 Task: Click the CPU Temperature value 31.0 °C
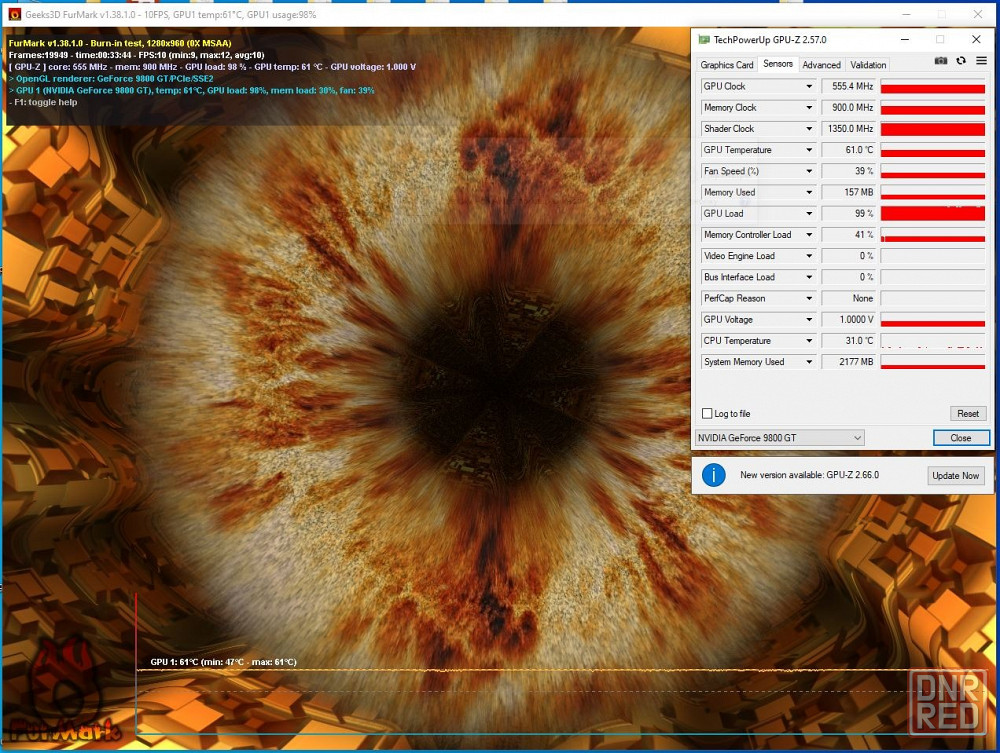(x=849, y=340)
